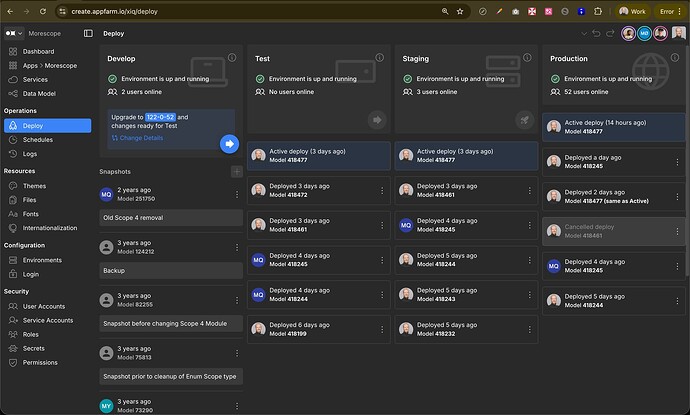Click the Staging environment info icon
Viewport: 690px width, 415px height.
[x=527, y=58]
